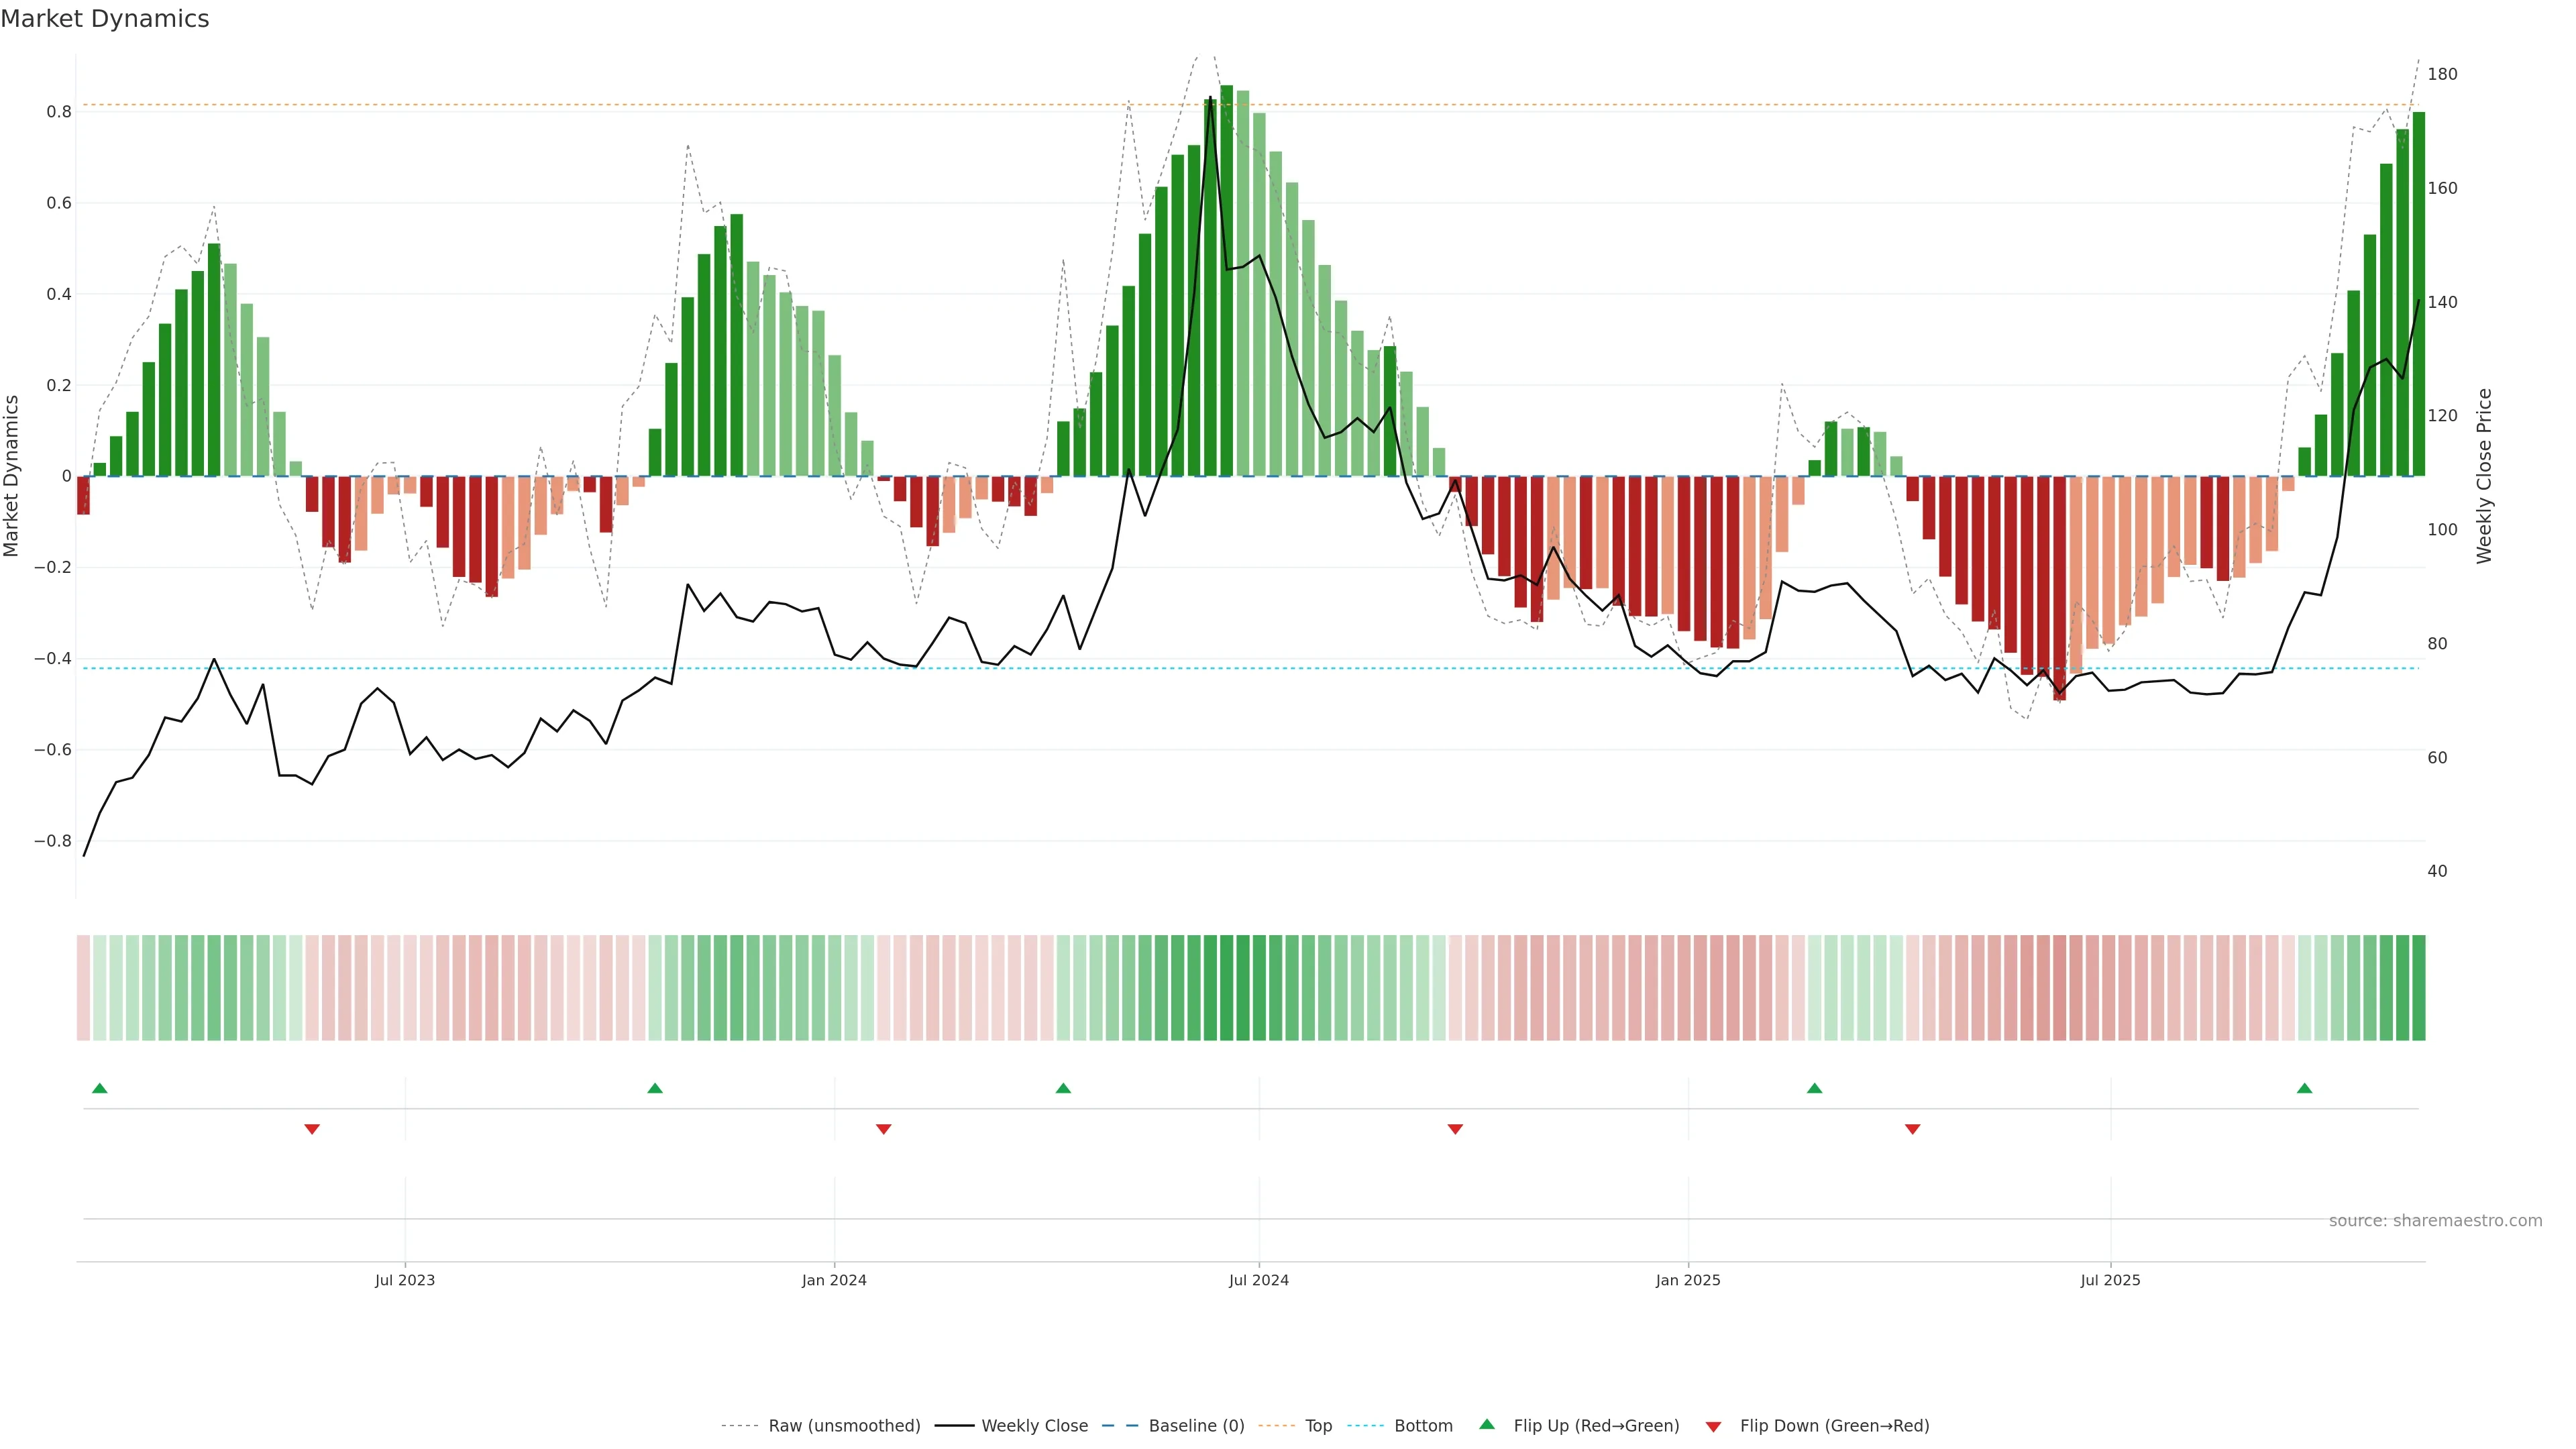Screen dimensions: 2576x1449
Task: Click the Weekly Close Price right axis title
Action: 2484,476
